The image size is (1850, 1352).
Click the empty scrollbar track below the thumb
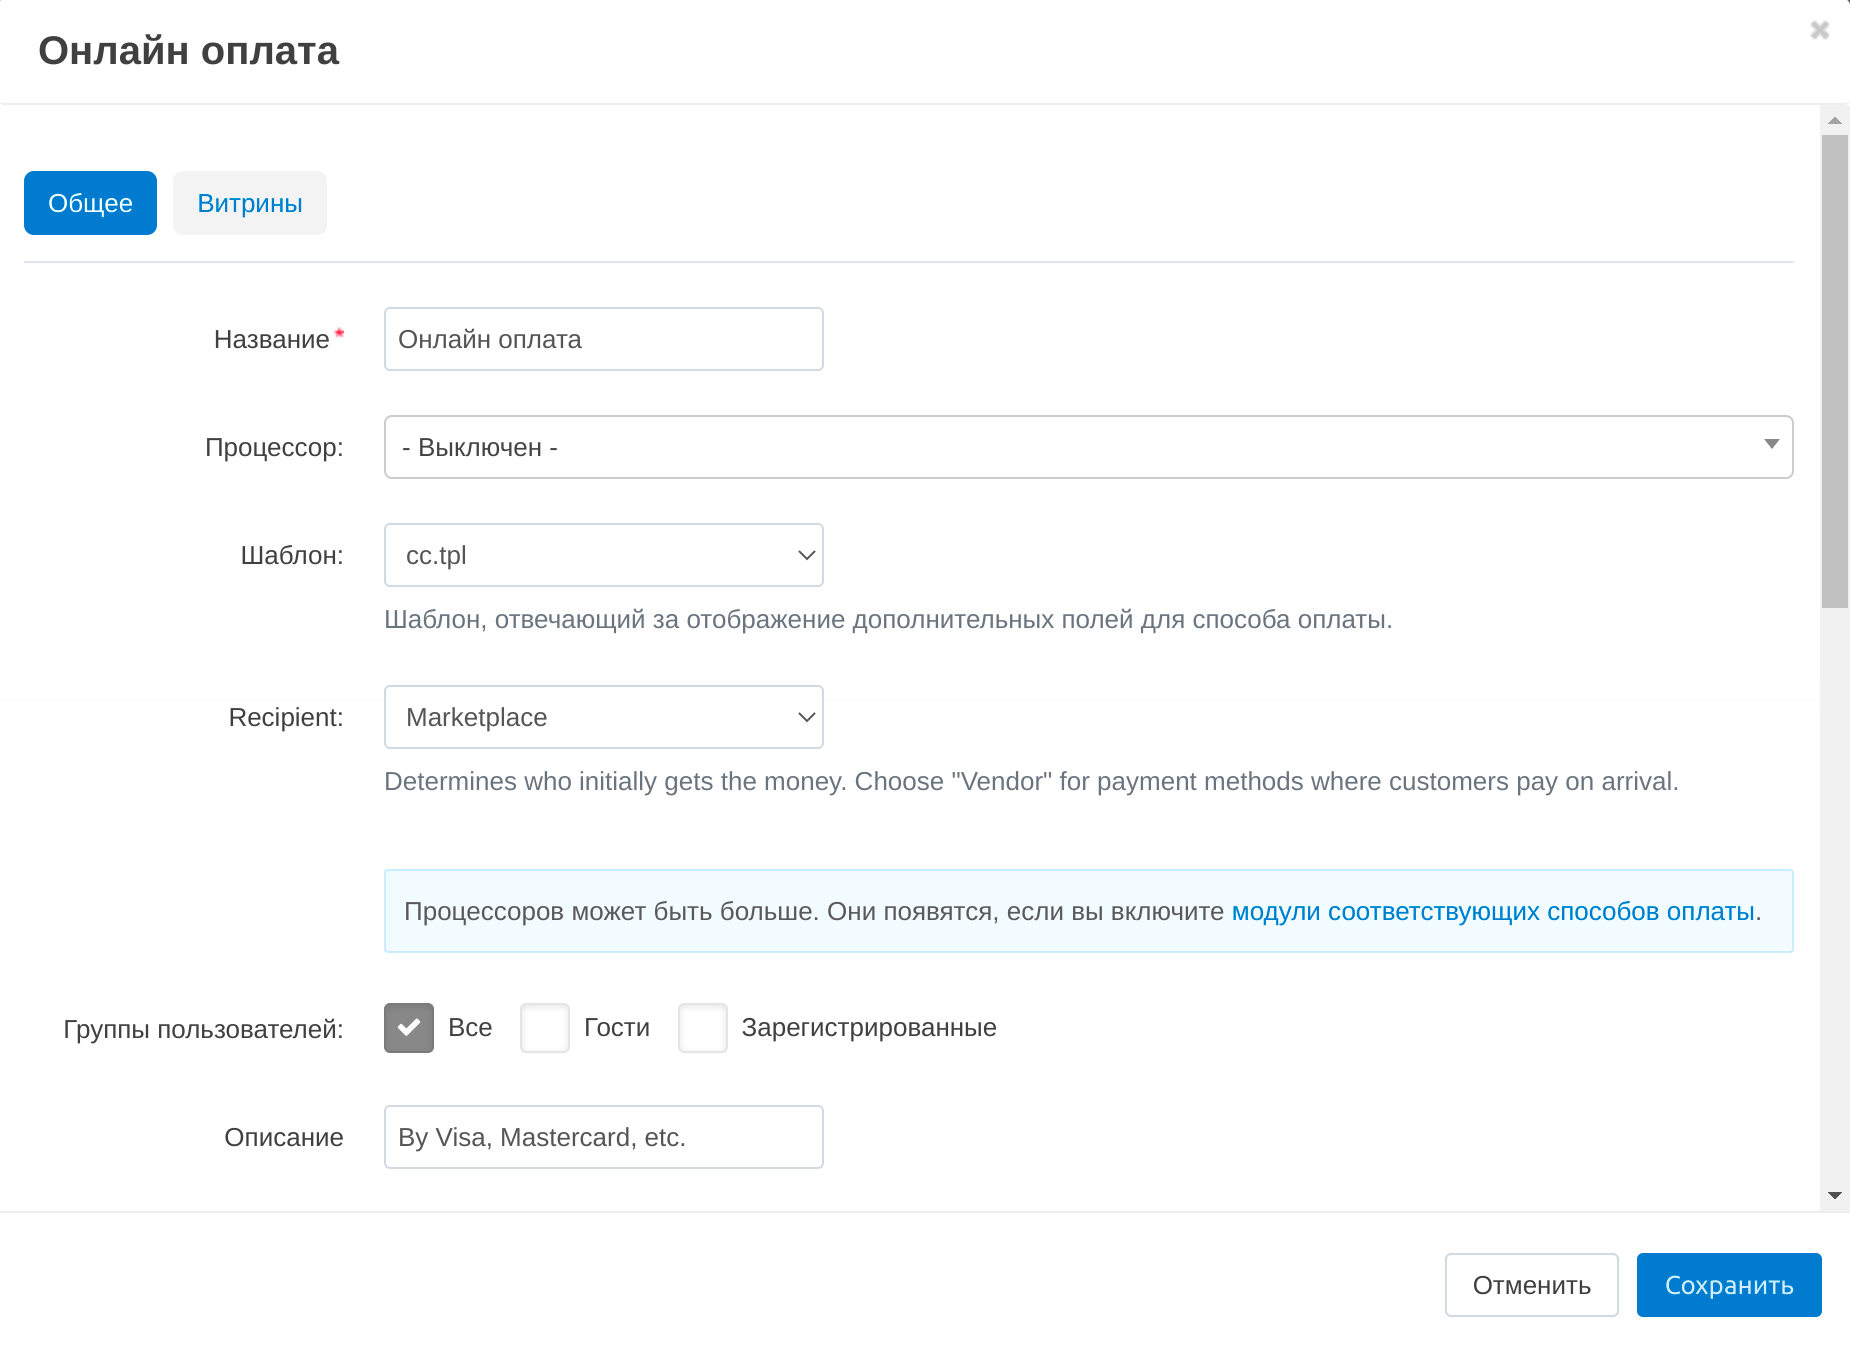[1834, 900]
